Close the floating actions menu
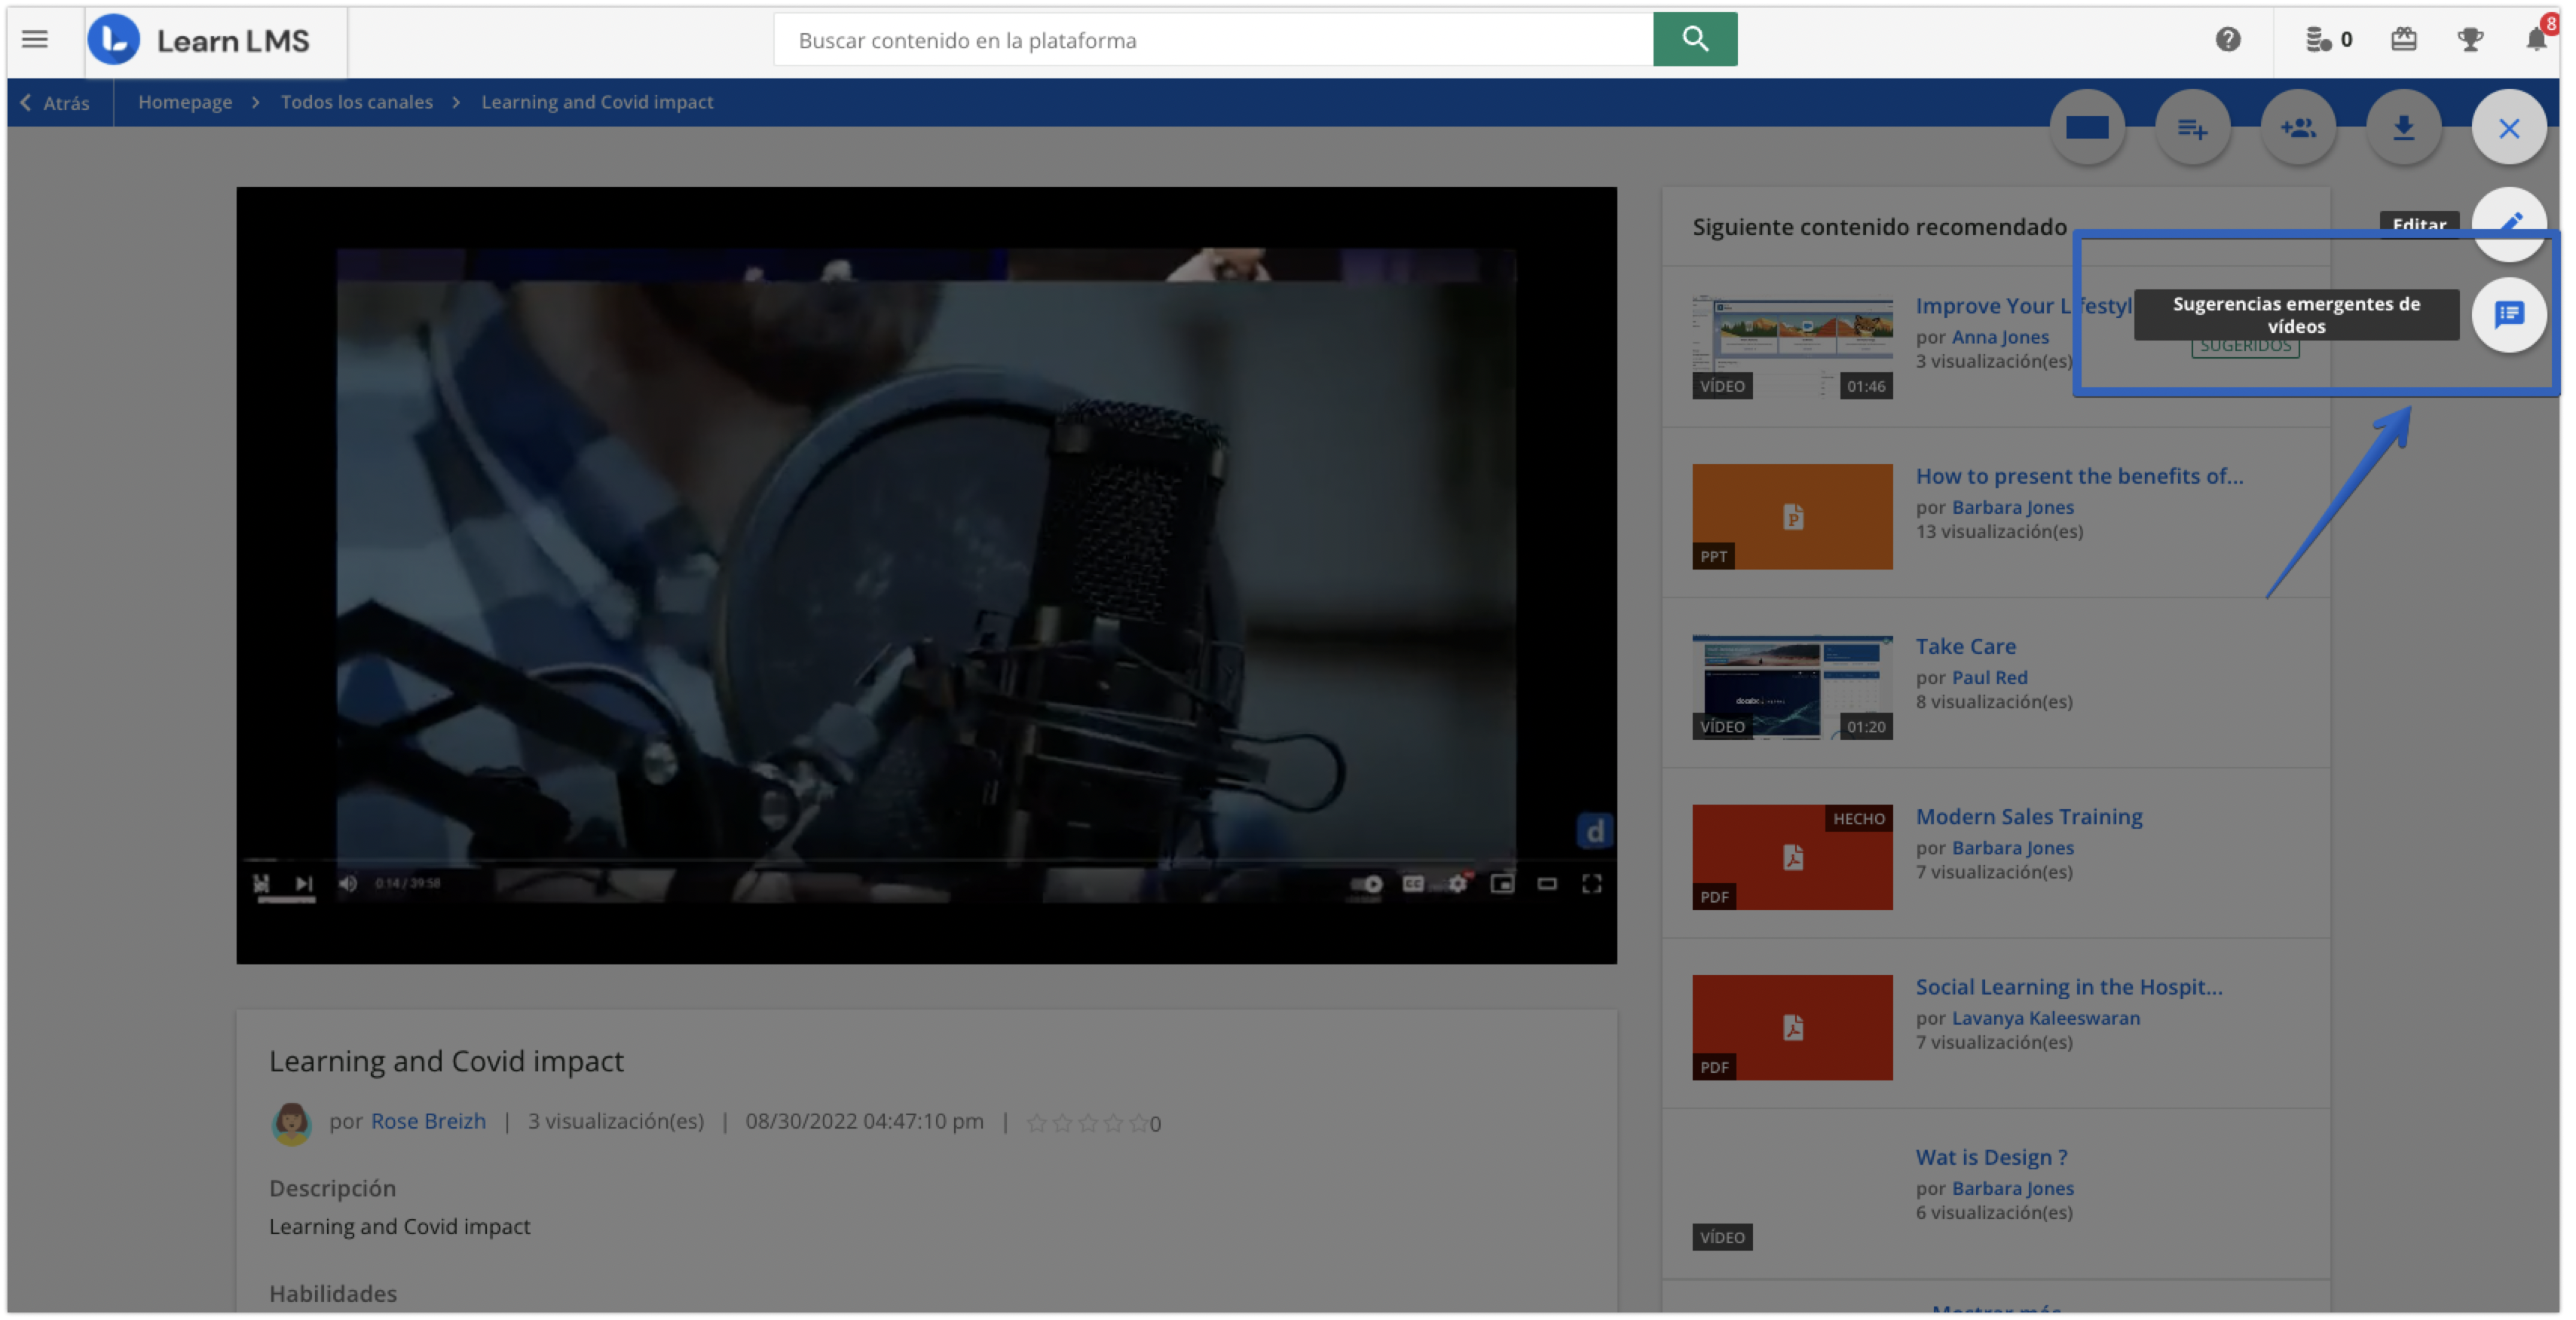2576x1320 pixels. (2508, 128)
